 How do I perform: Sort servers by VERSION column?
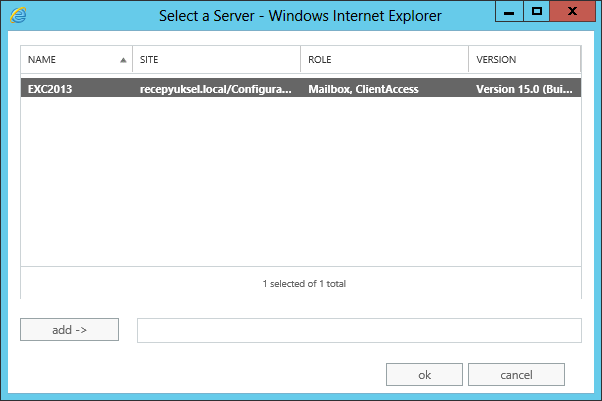pos(525,60)
